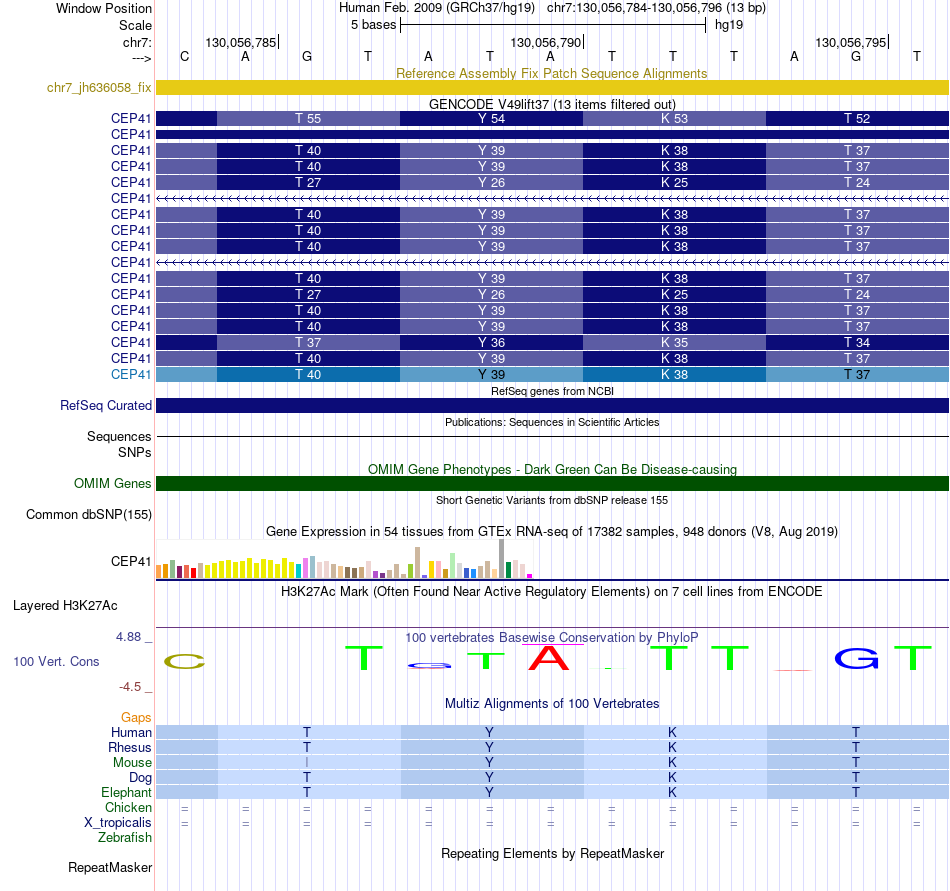The height and width of the screenshot is (891, 950).
Task: Open the OMIM Gene Phenotypes track title
Action: (552, 469)
